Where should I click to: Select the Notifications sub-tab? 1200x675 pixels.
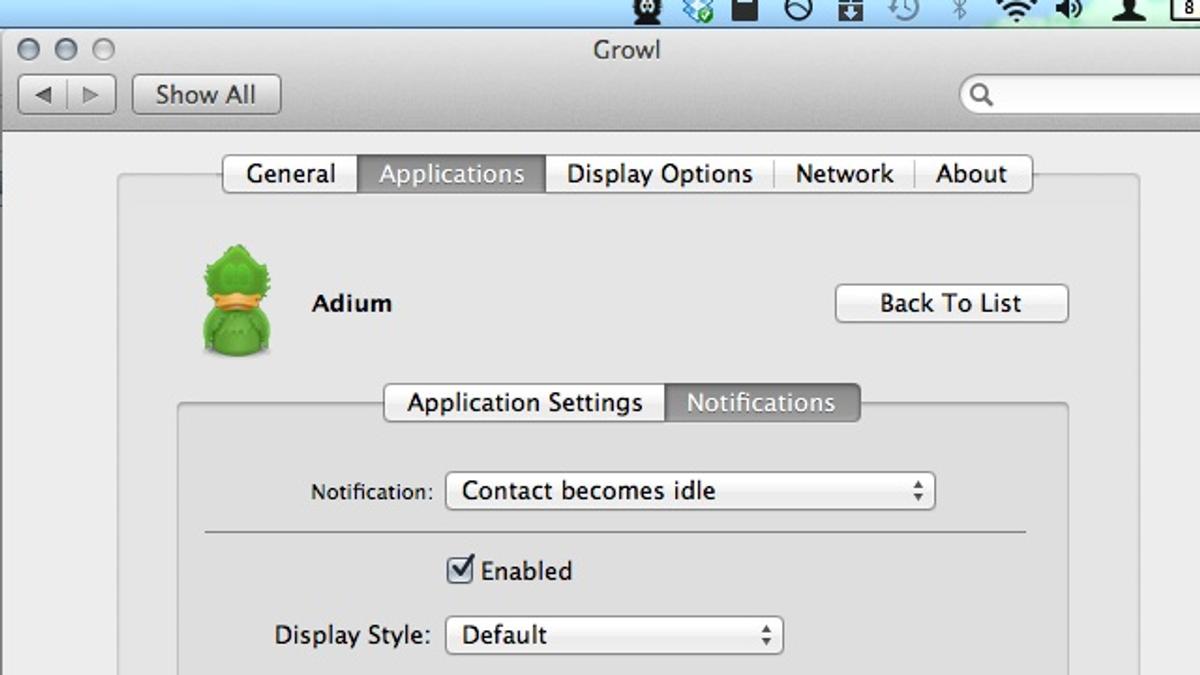(x=761, y=403)
